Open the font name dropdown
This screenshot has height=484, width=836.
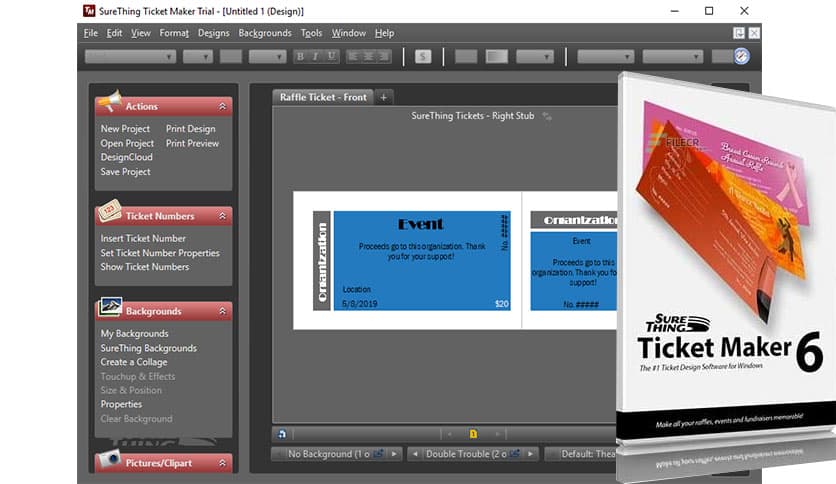tap(130, 57)
